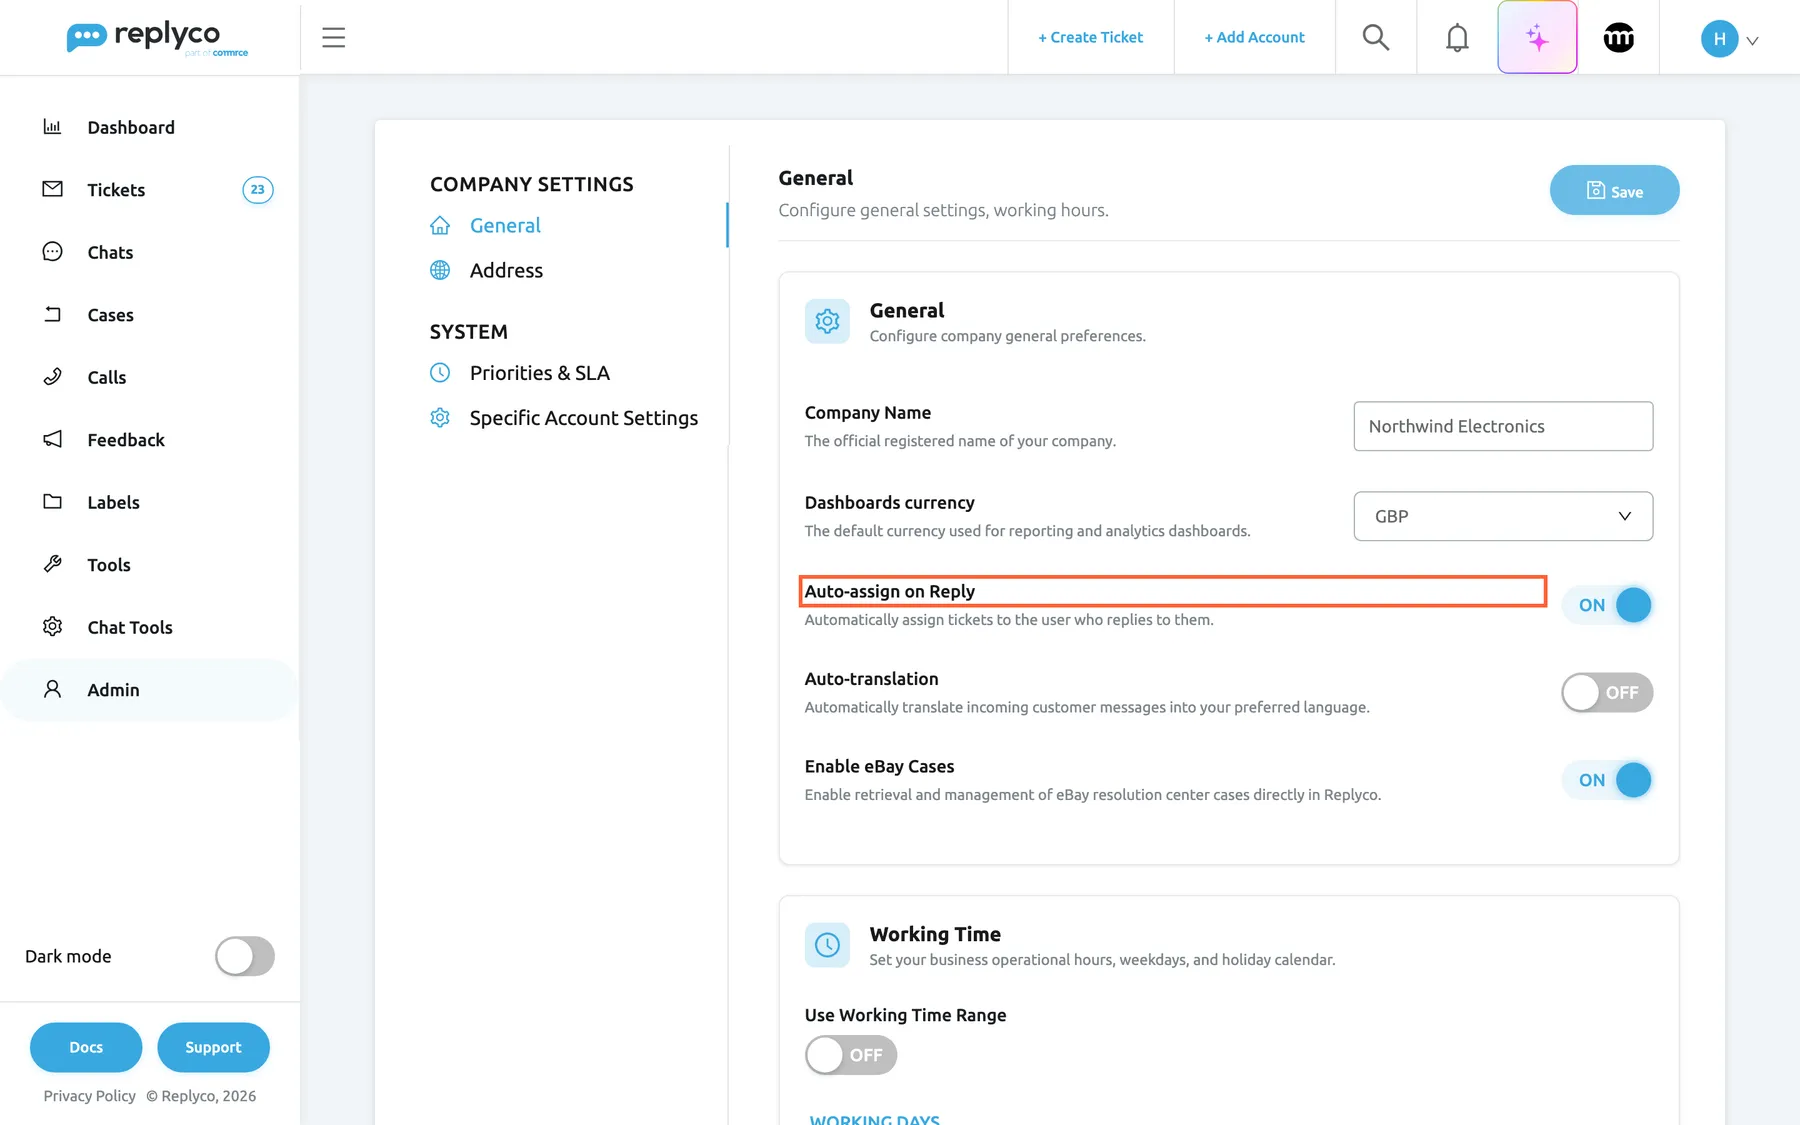Click the General section gear icon
1800x1125 pixels.
(827, 321)
